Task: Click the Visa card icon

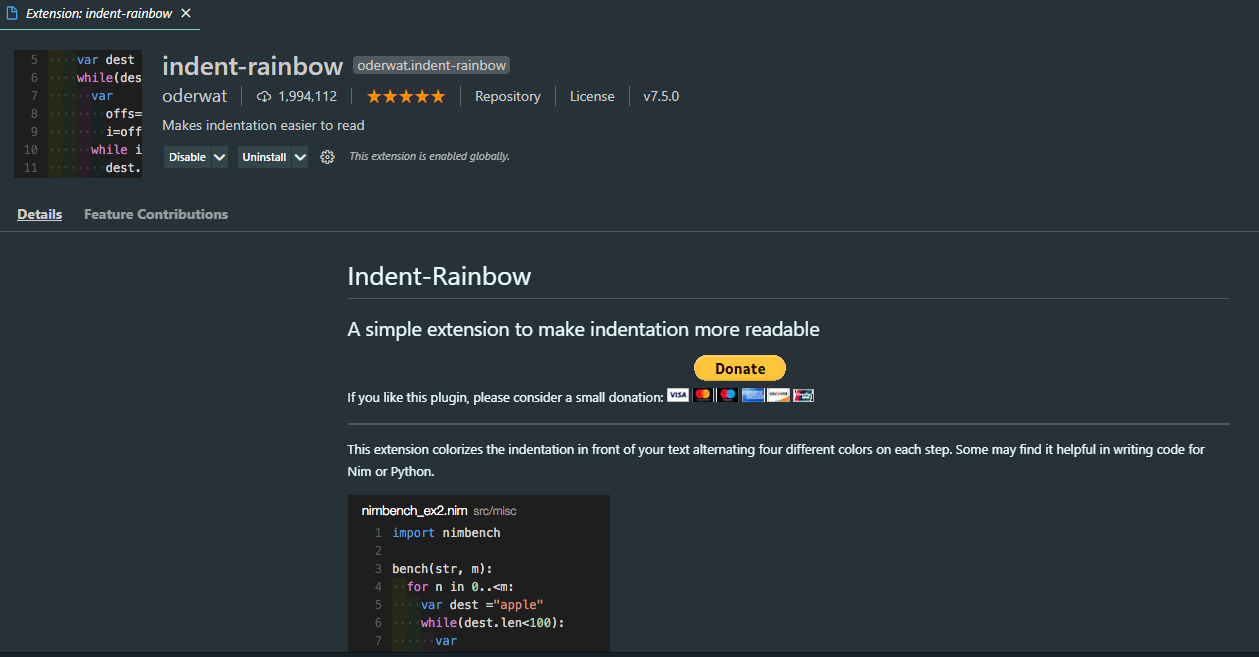Action: click(678, 395)
